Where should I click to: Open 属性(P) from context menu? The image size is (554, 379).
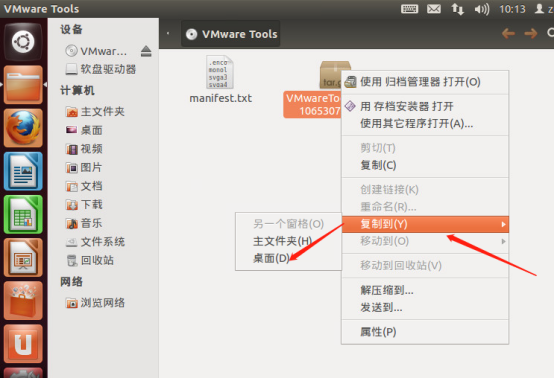coord(425,332)
